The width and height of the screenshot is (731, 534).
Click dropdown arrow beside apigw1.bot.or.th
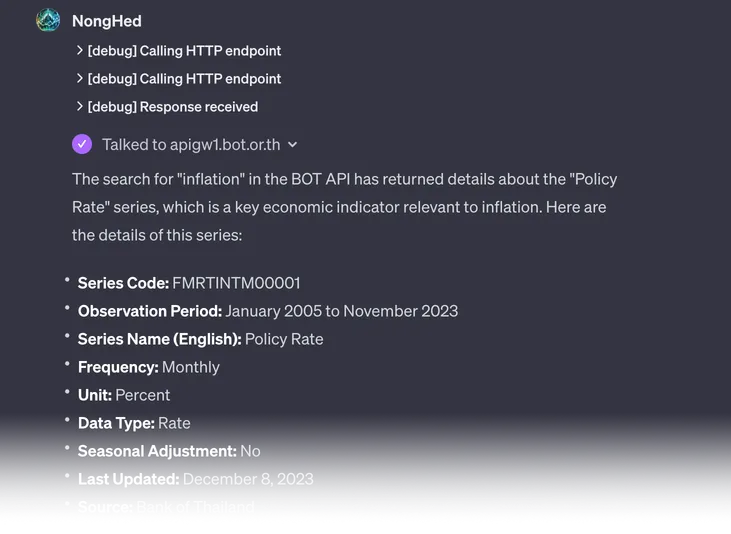(x=292, y=145)
